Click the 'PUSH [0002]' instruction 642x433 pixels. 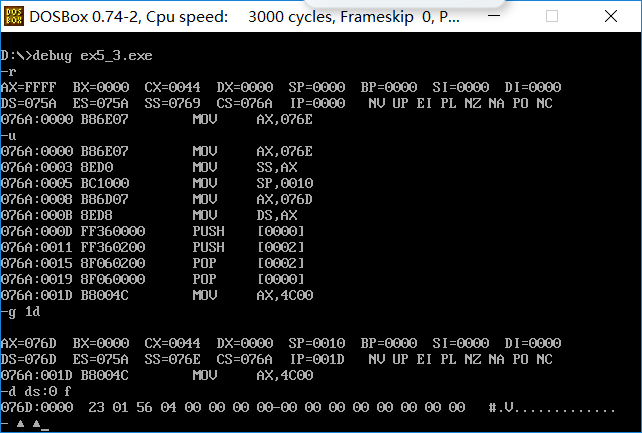click(249, 247)
